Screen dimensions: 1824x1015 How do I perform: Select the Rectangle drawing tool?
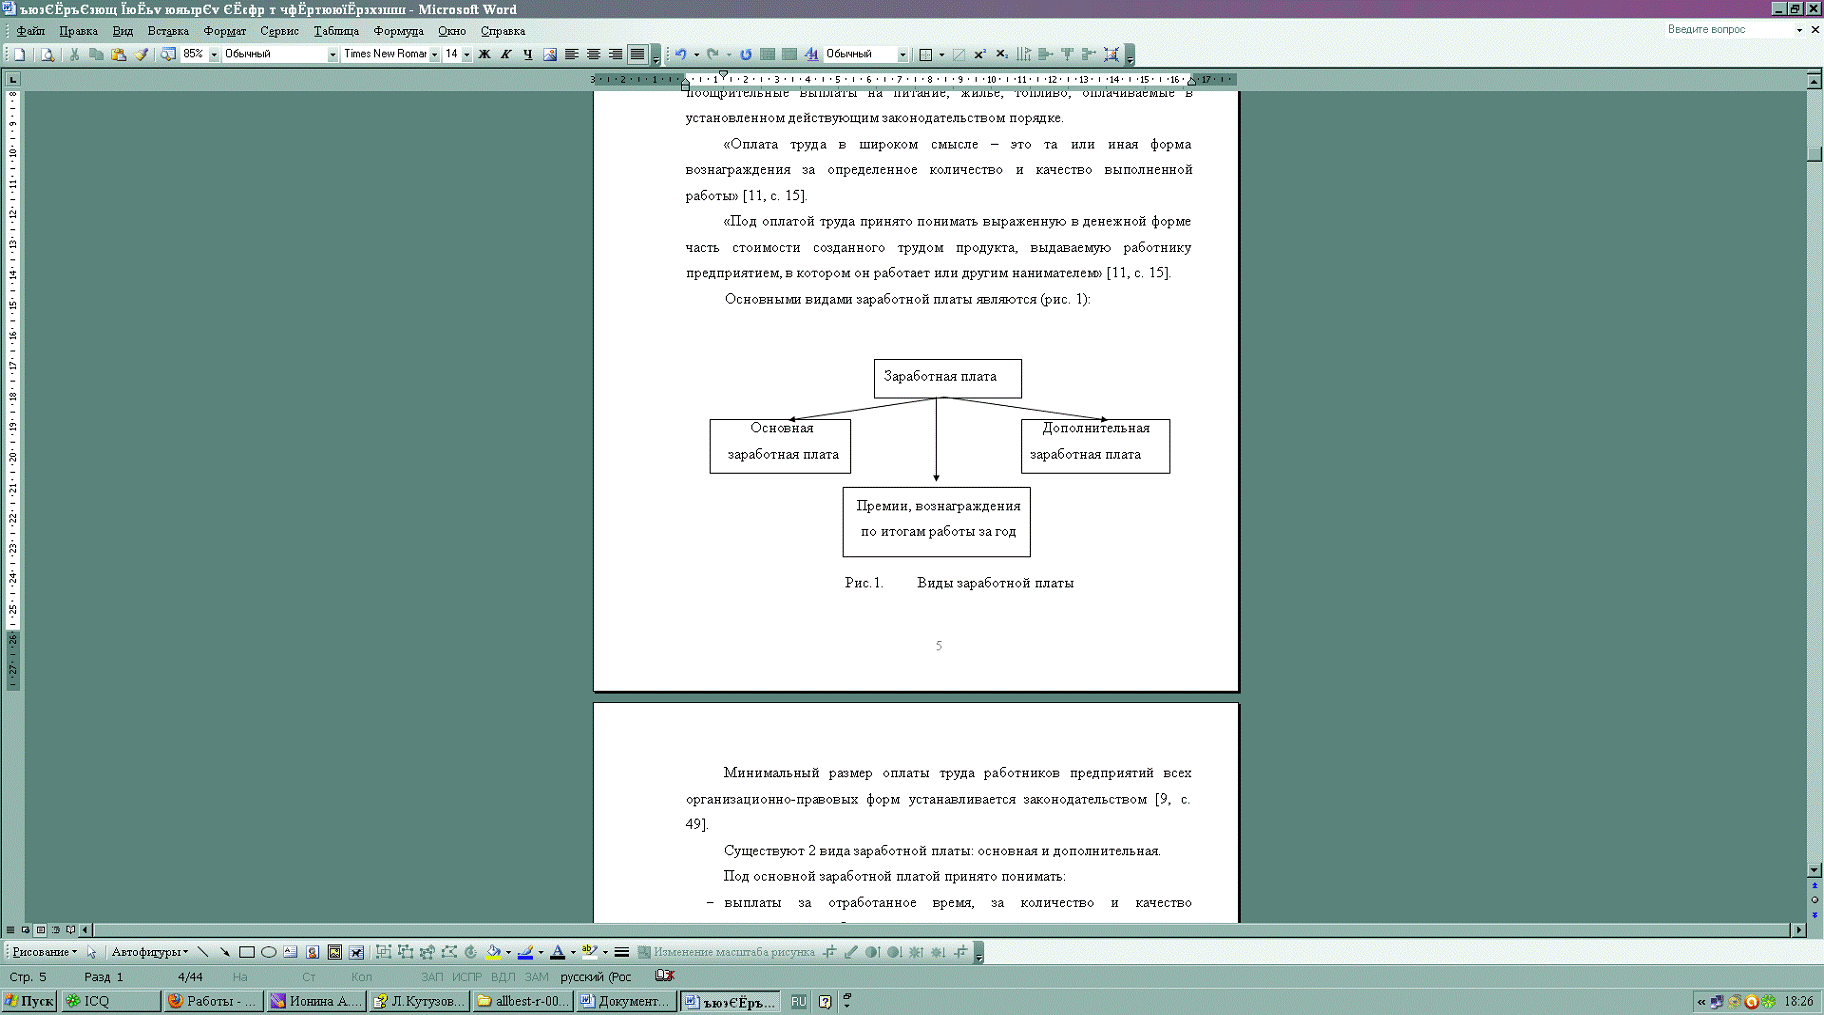(247, 952)
